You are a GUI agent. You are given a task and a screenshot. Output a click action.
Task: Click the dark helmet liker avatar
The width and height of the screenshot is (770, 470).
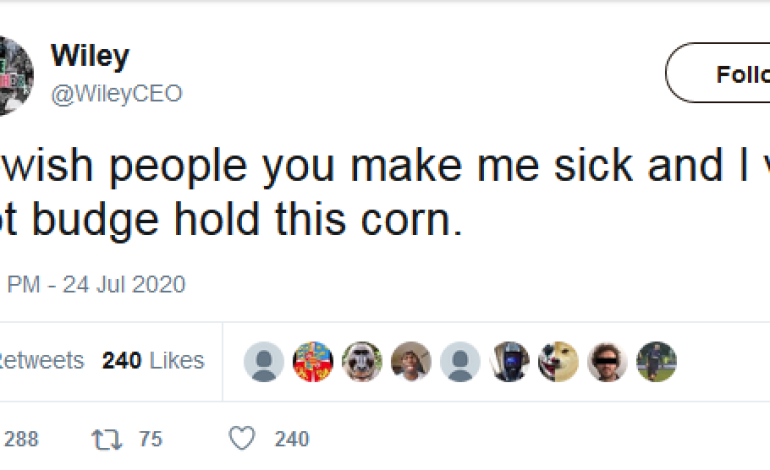click(509, 361)
